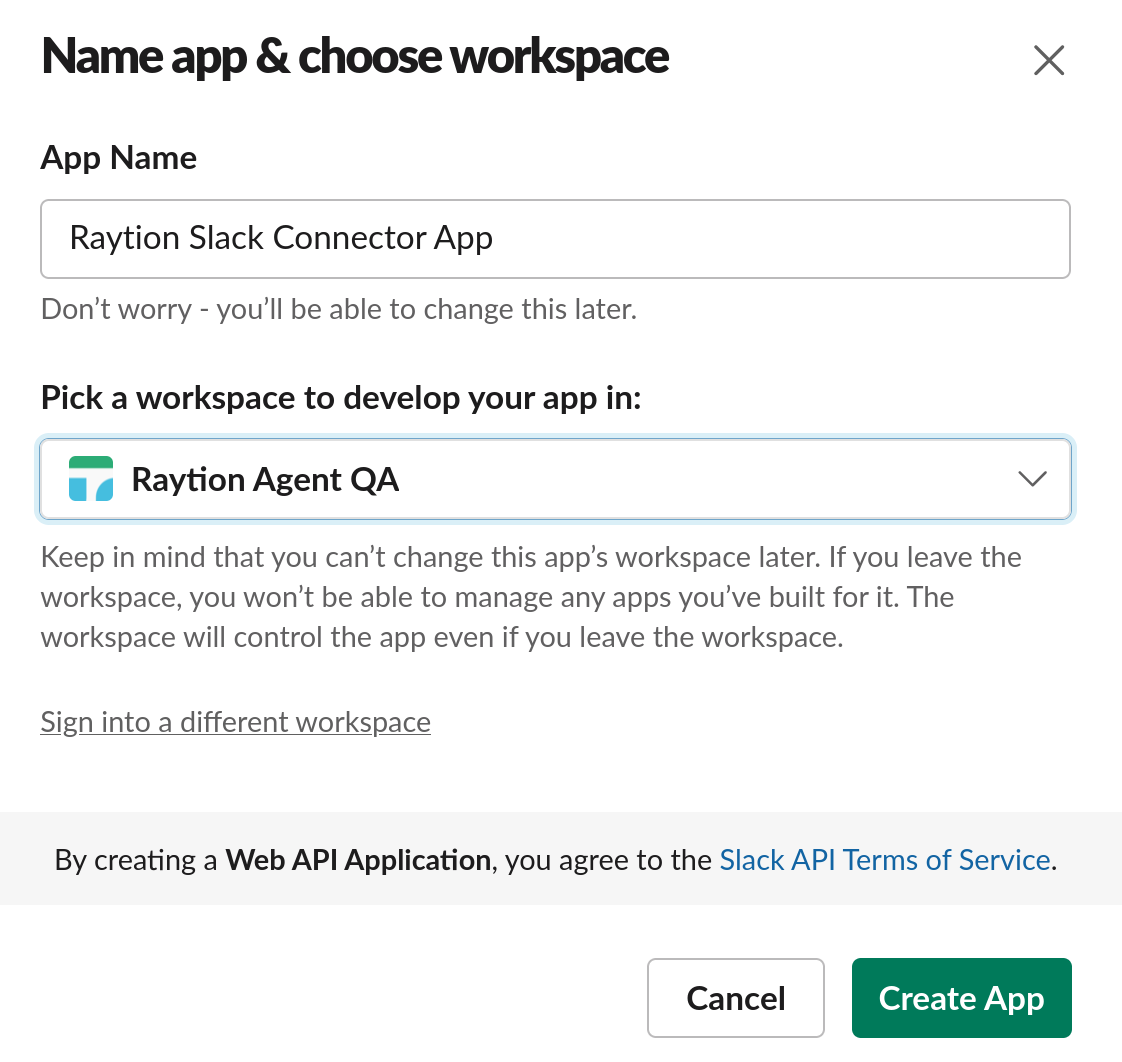Click the bold 'Web API Application' text
The height and width of the screenshot is (1062, 1122).
click(x=358, y=860)
